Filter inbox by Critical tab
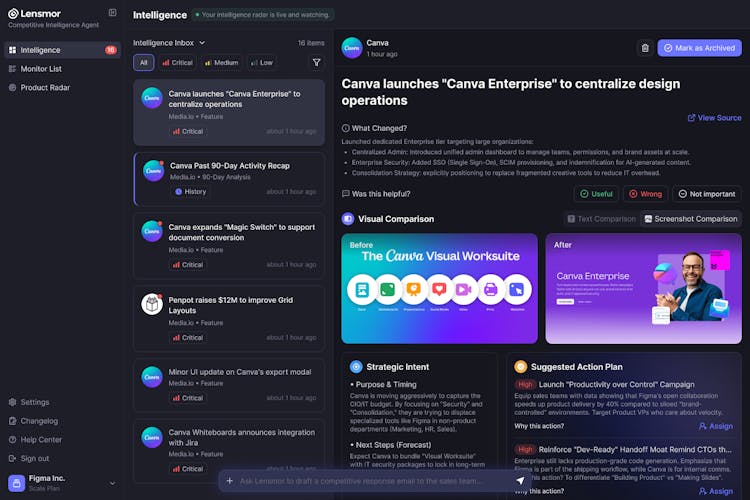 177,62
